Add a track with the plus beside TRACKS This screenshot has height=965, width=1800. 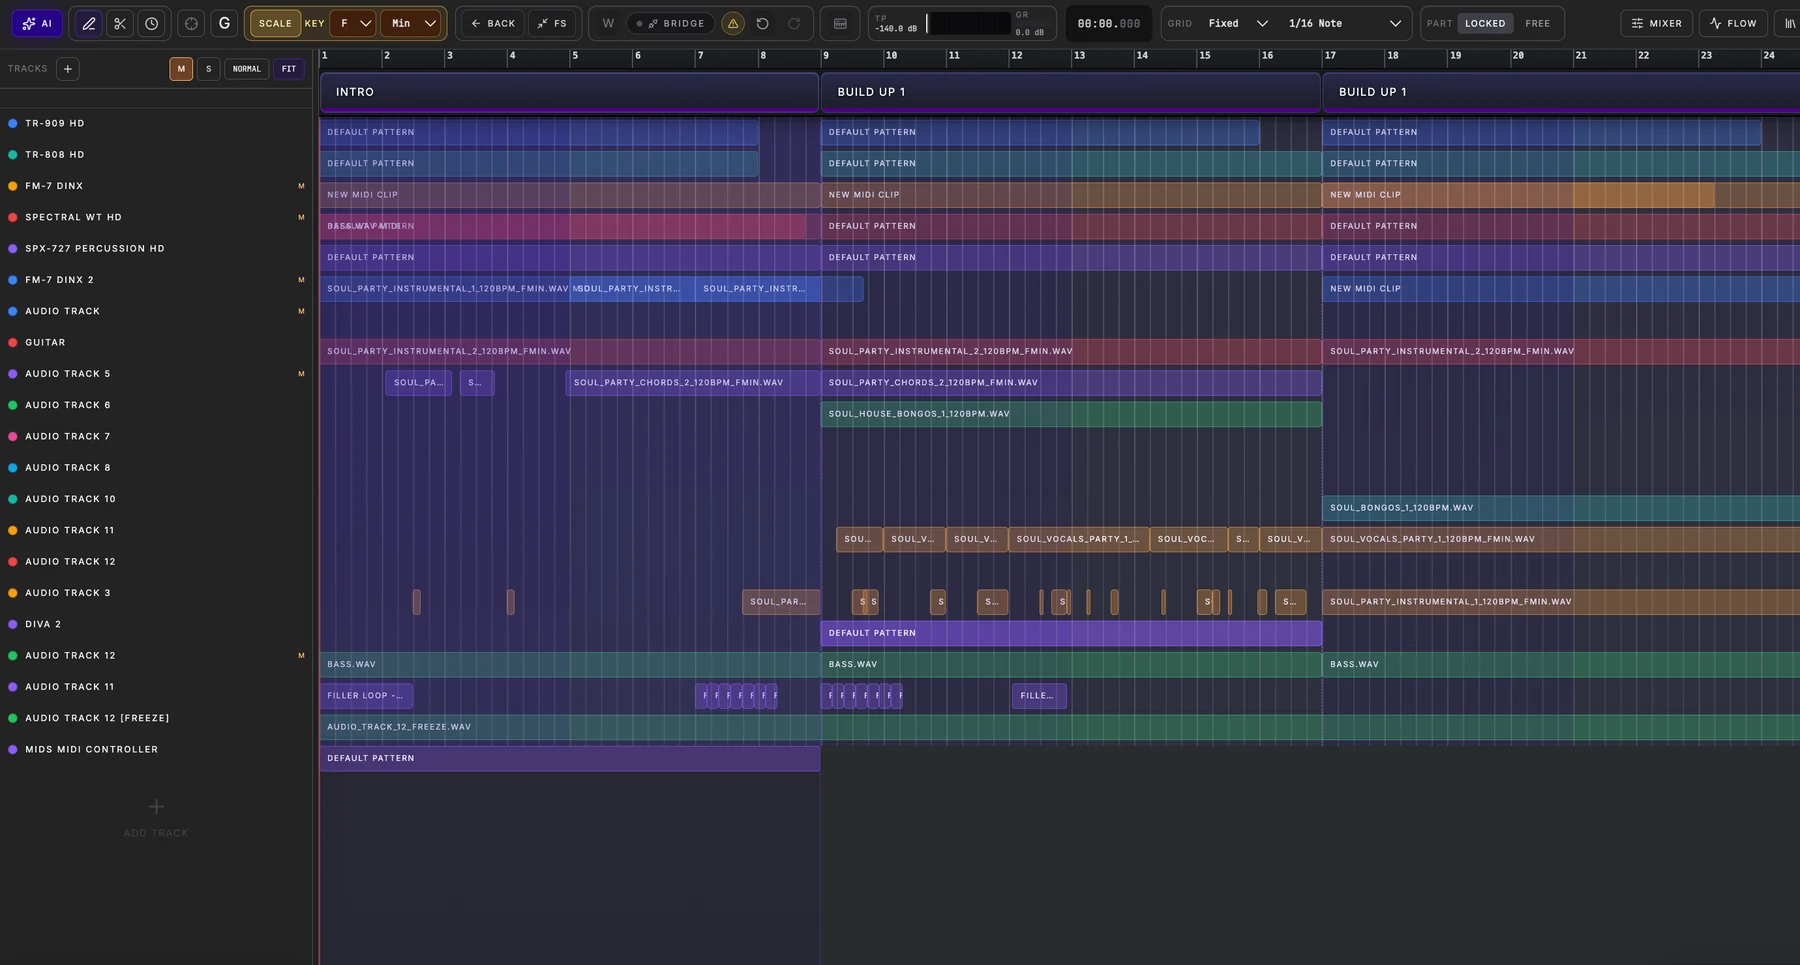[67, 69]
